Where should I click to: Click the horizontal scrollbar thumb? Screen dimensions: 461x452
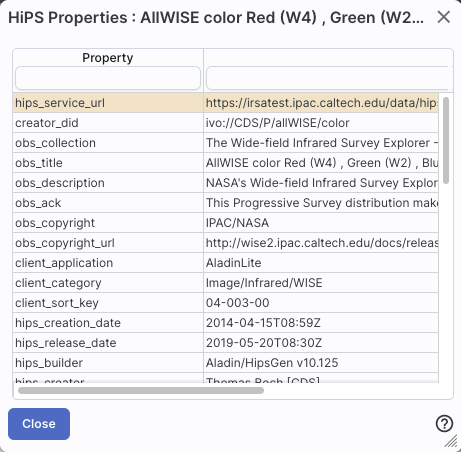141,390
